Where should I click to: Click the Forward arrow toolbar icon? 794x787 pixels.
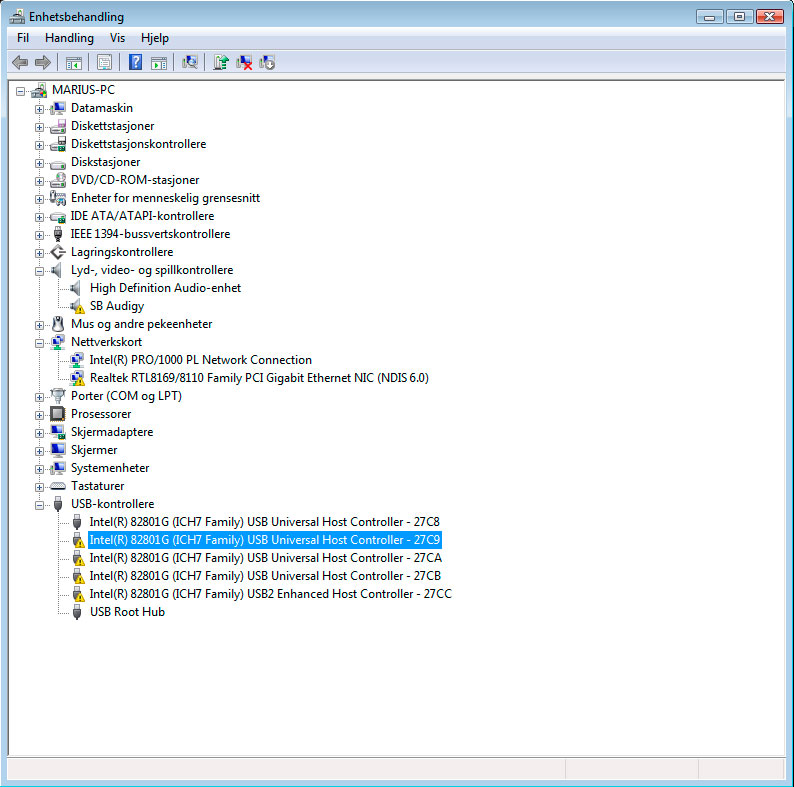point(43,63)
